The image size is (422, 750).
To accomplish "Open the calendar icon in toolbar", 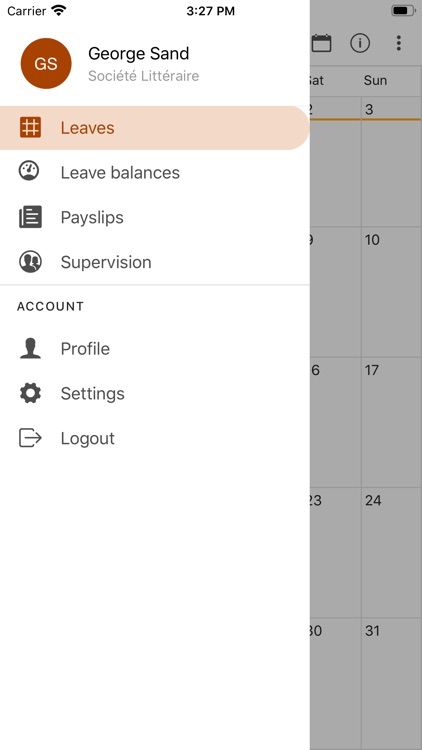I will tap(322, 43).
